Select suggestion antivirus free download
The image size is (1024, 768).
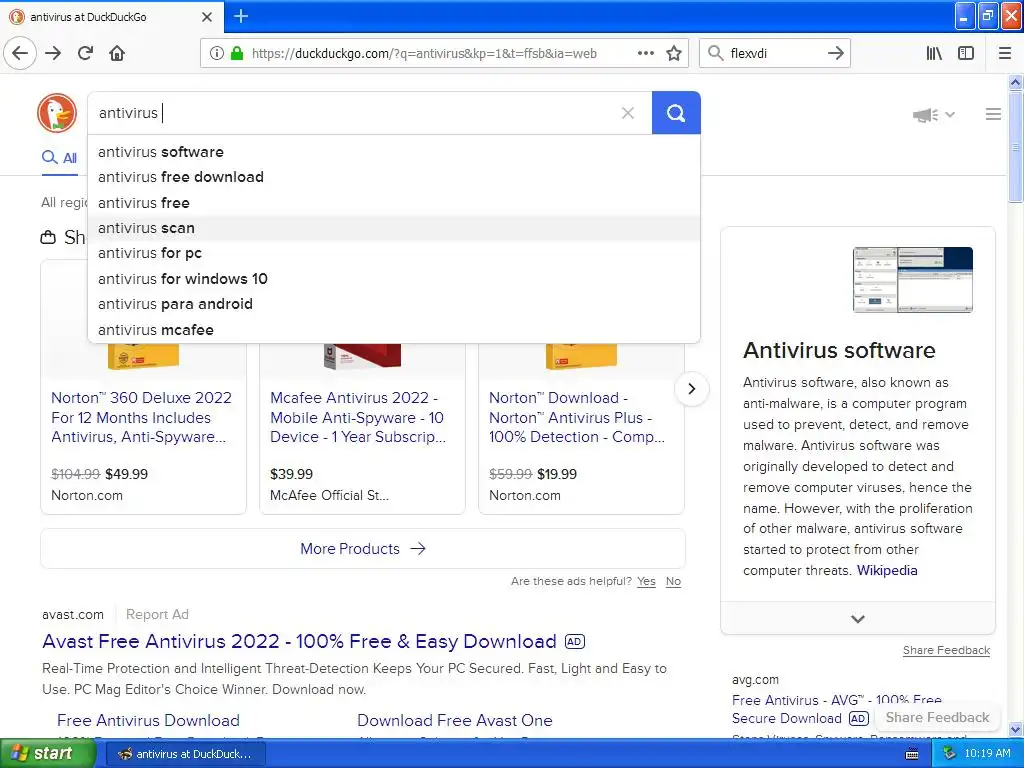point(394,177)
